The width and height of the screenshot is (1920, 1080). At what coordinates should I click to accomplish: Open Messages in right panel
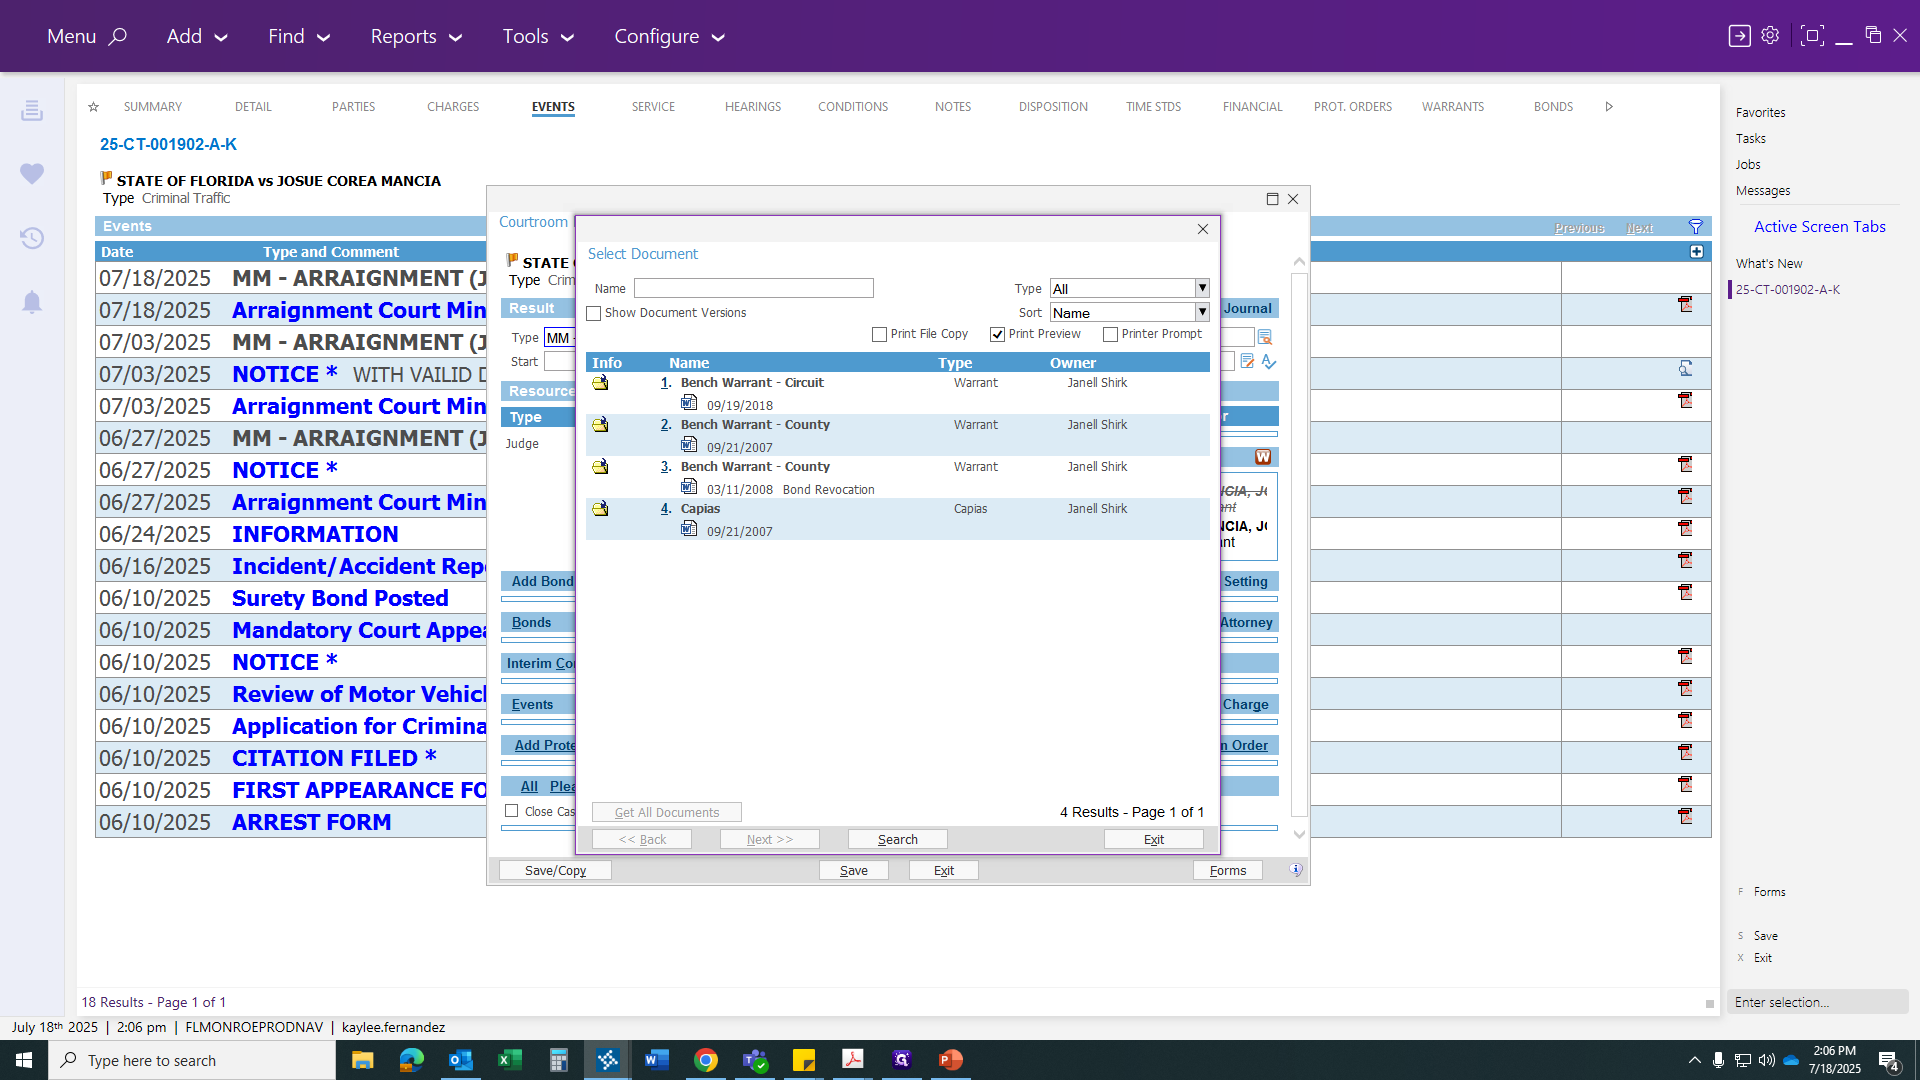coord(1762,191)
